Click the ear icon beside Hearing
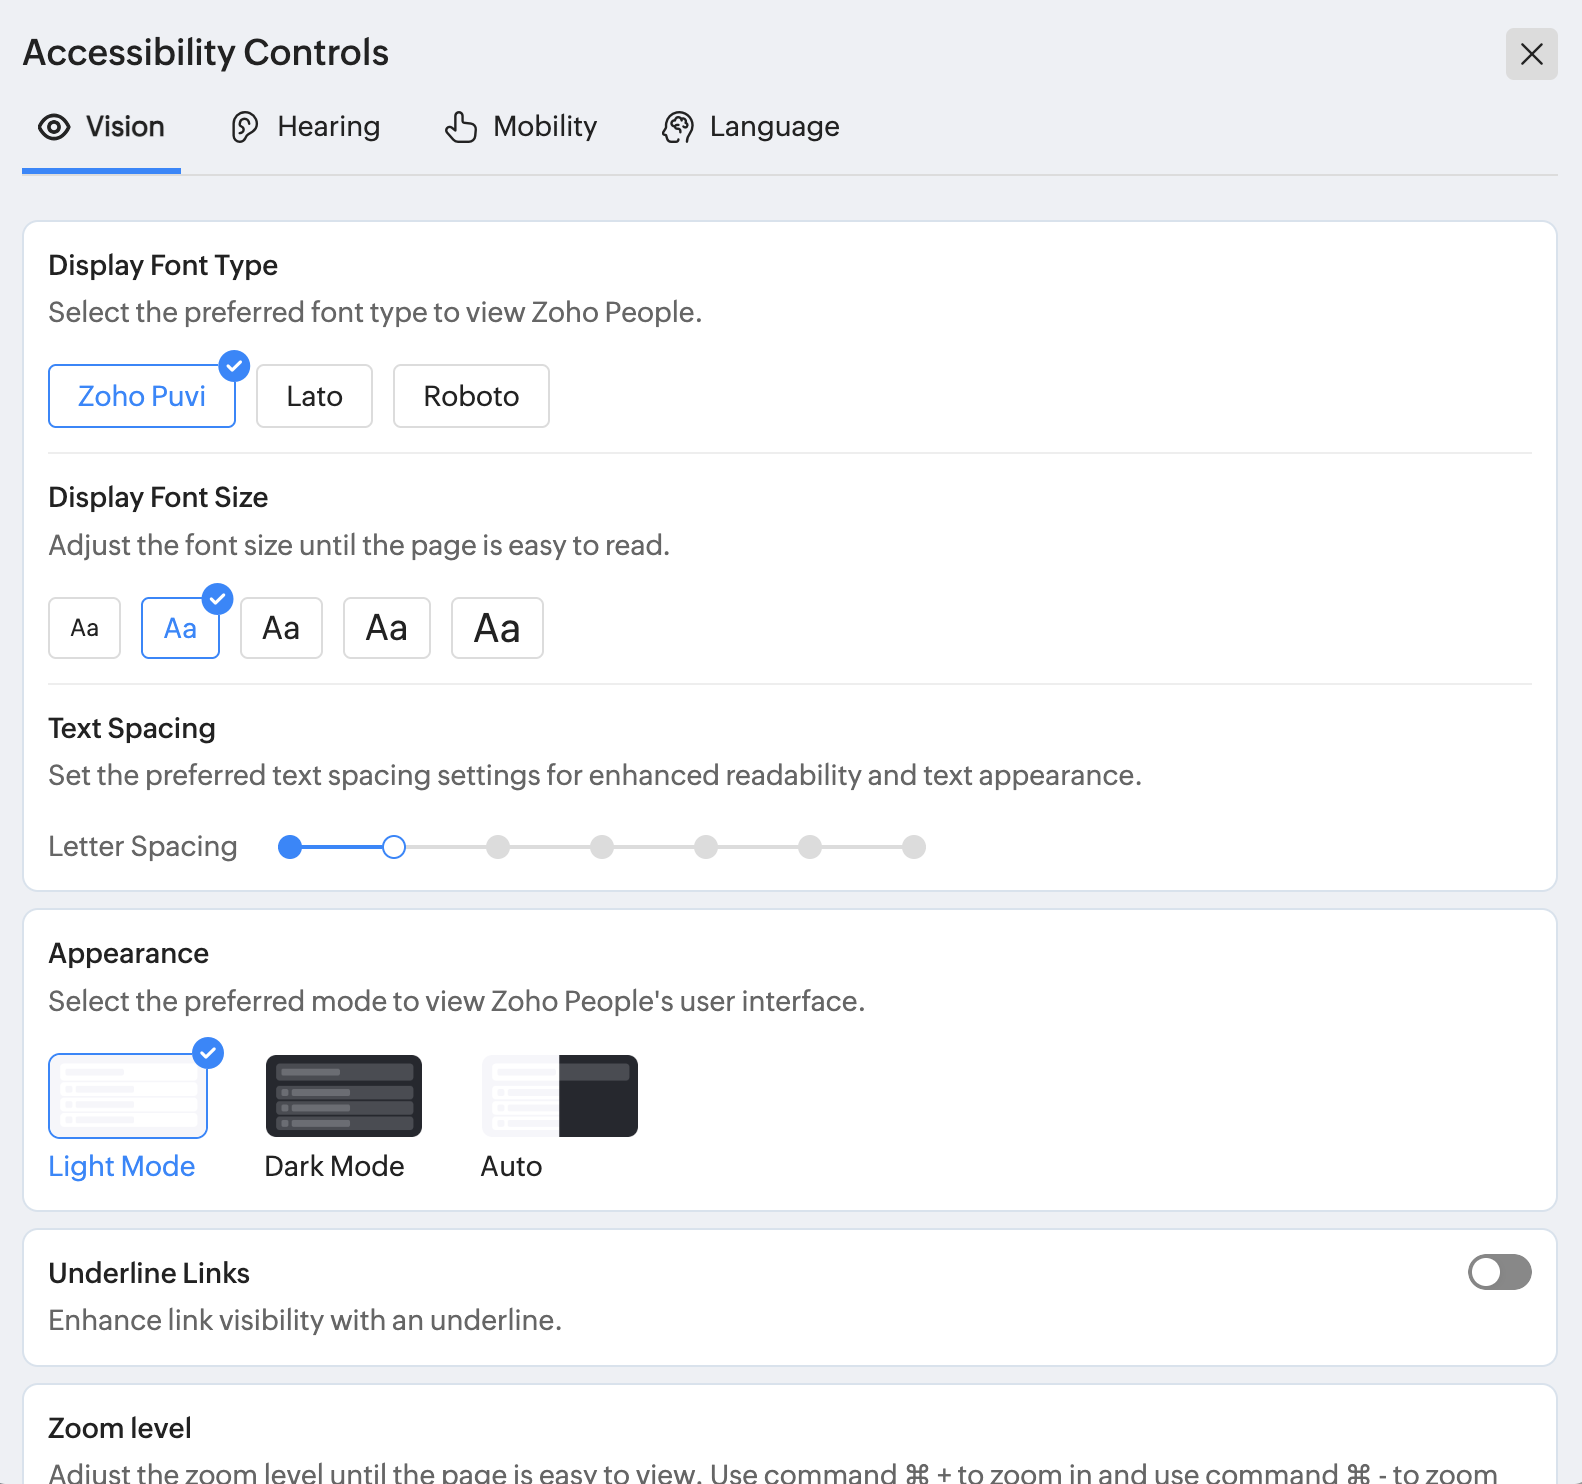 245,127
